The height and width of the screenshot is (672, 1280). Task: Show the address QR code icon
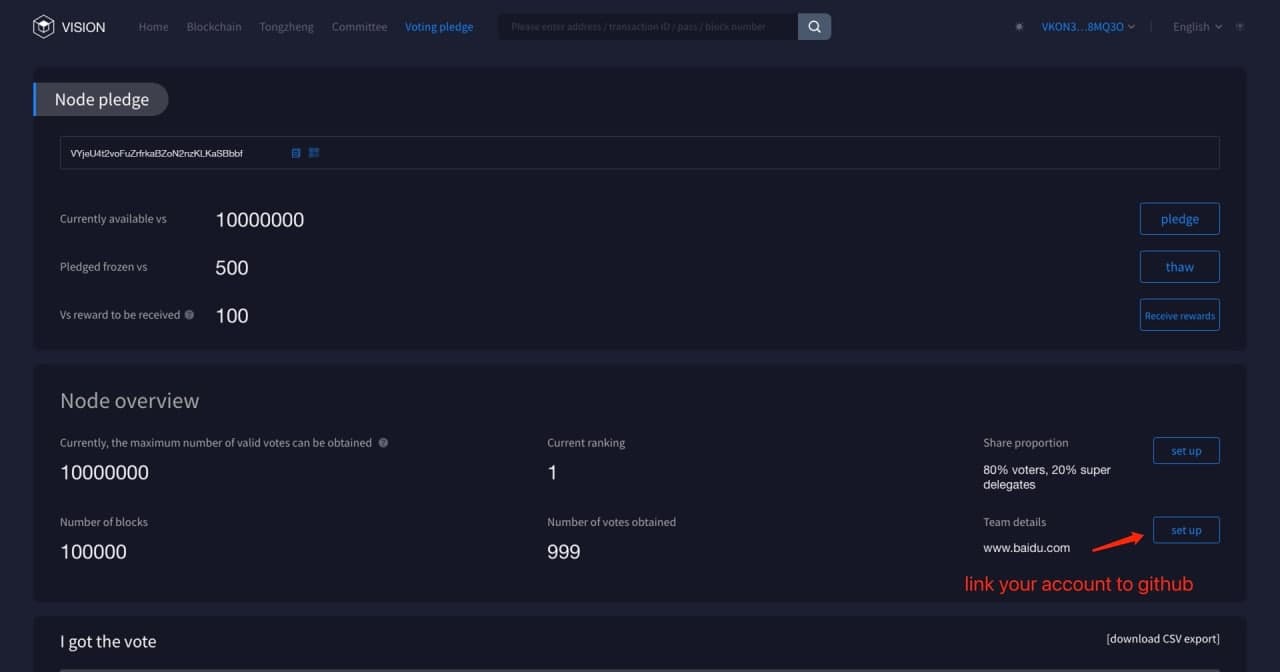pyautogui.click(x=313, y=153)
